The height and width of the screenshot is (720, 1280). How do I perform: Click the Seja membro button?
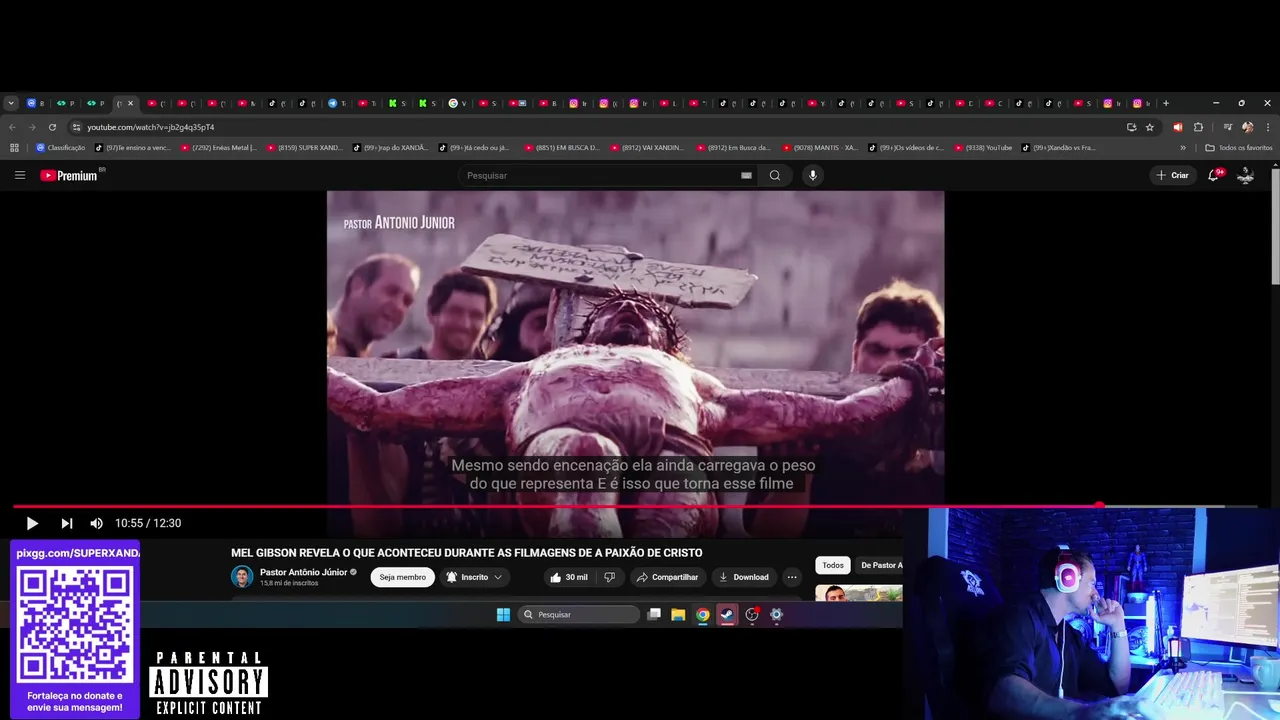point(402,577)
